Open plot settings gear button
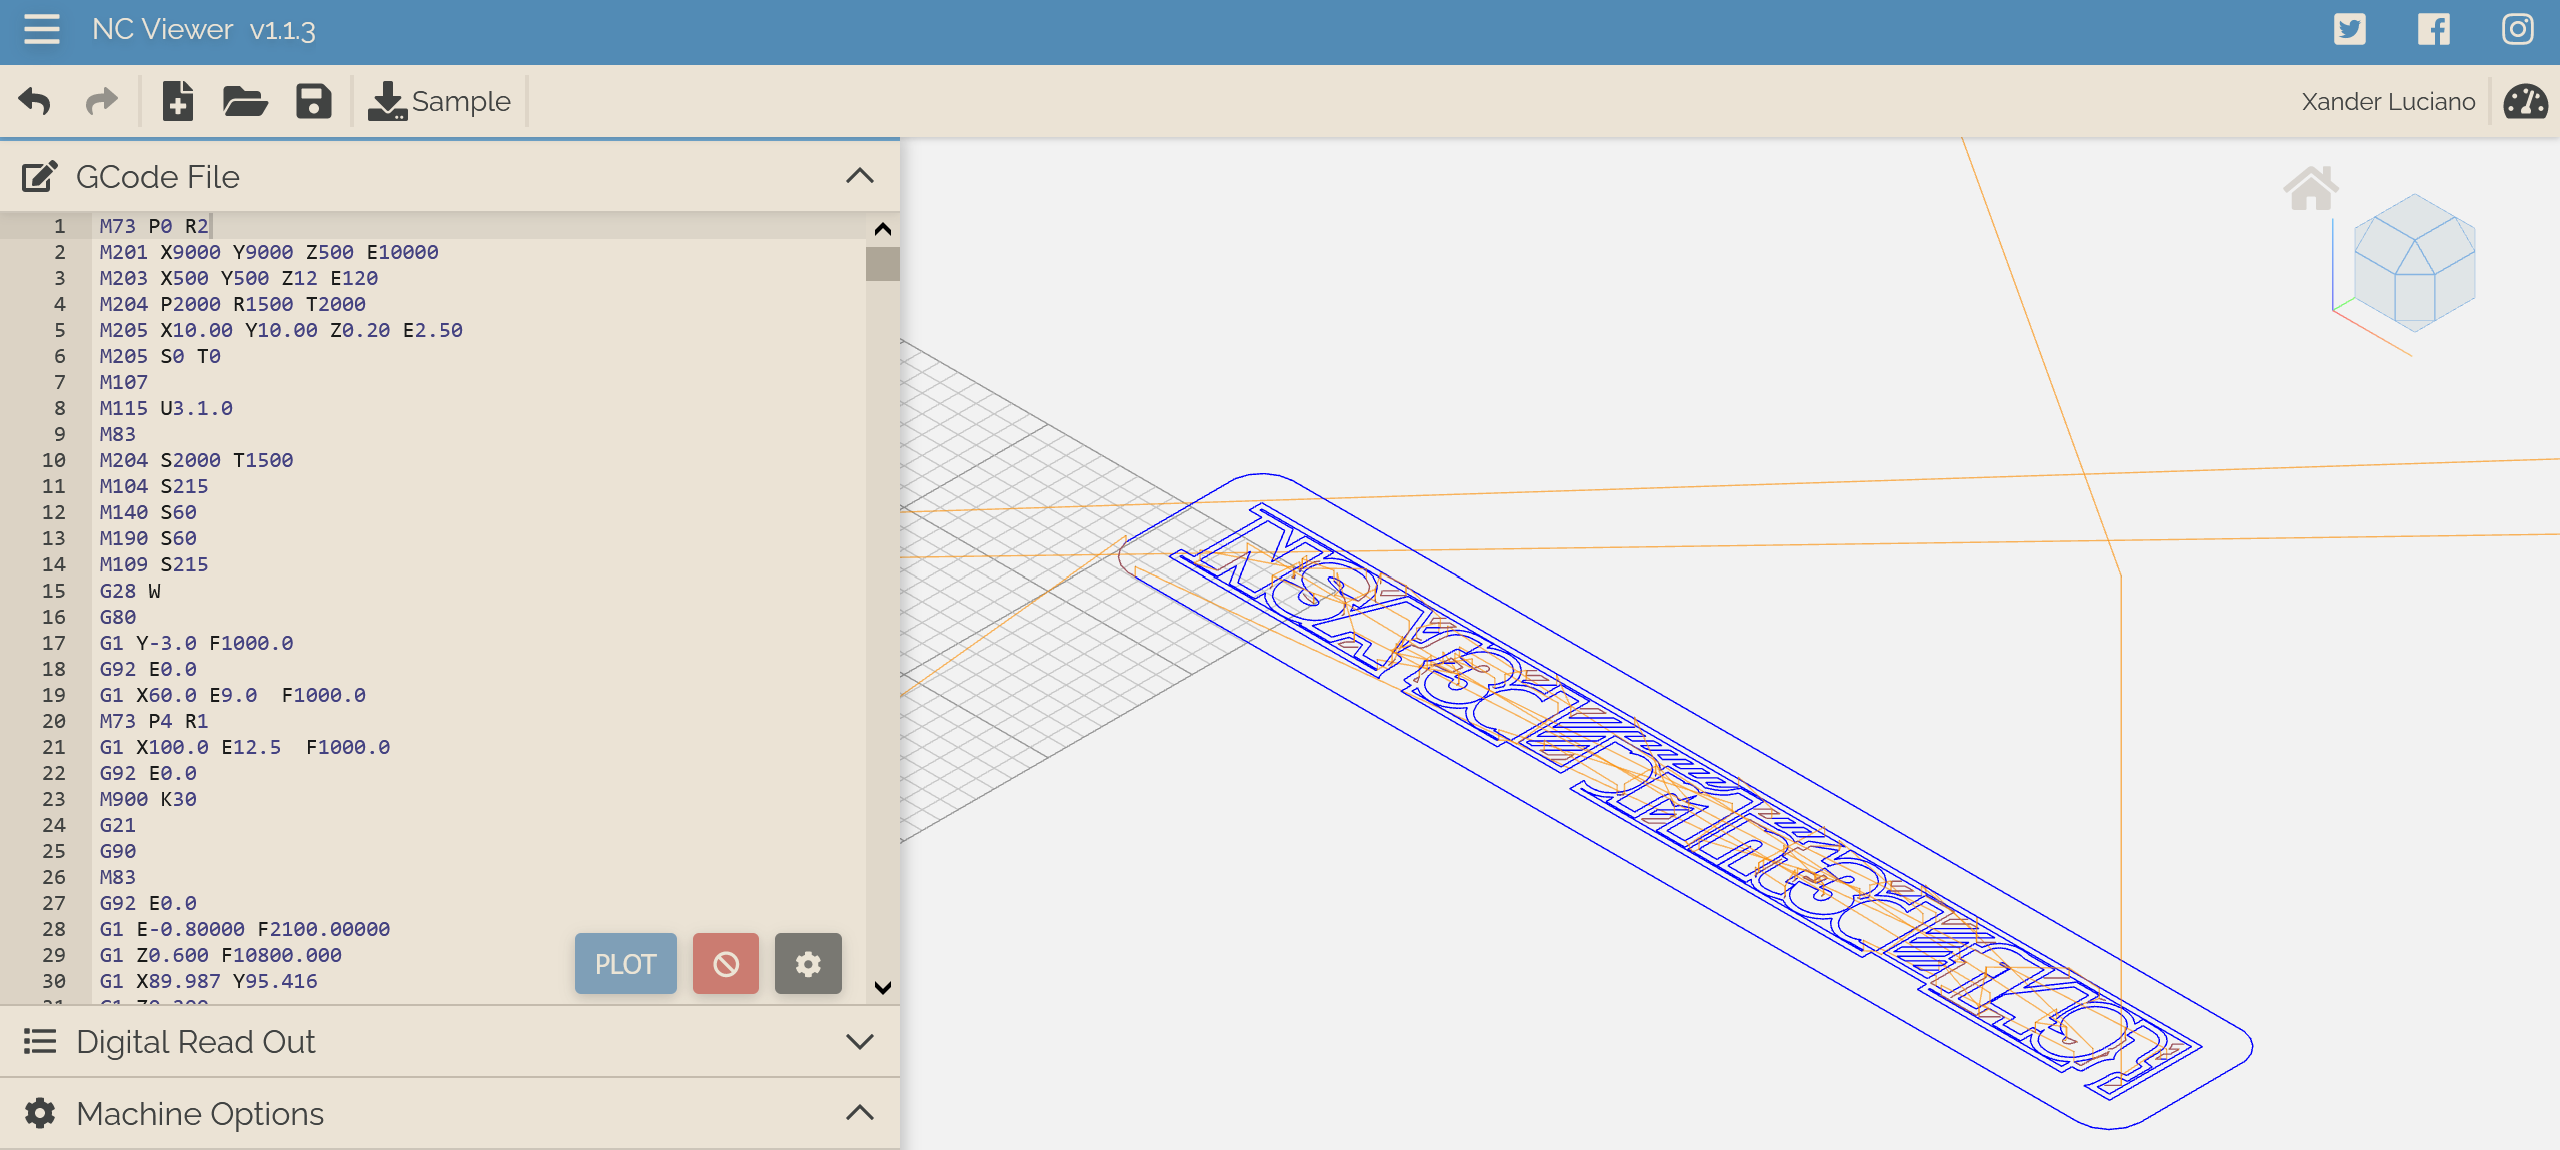 point(808,963)
